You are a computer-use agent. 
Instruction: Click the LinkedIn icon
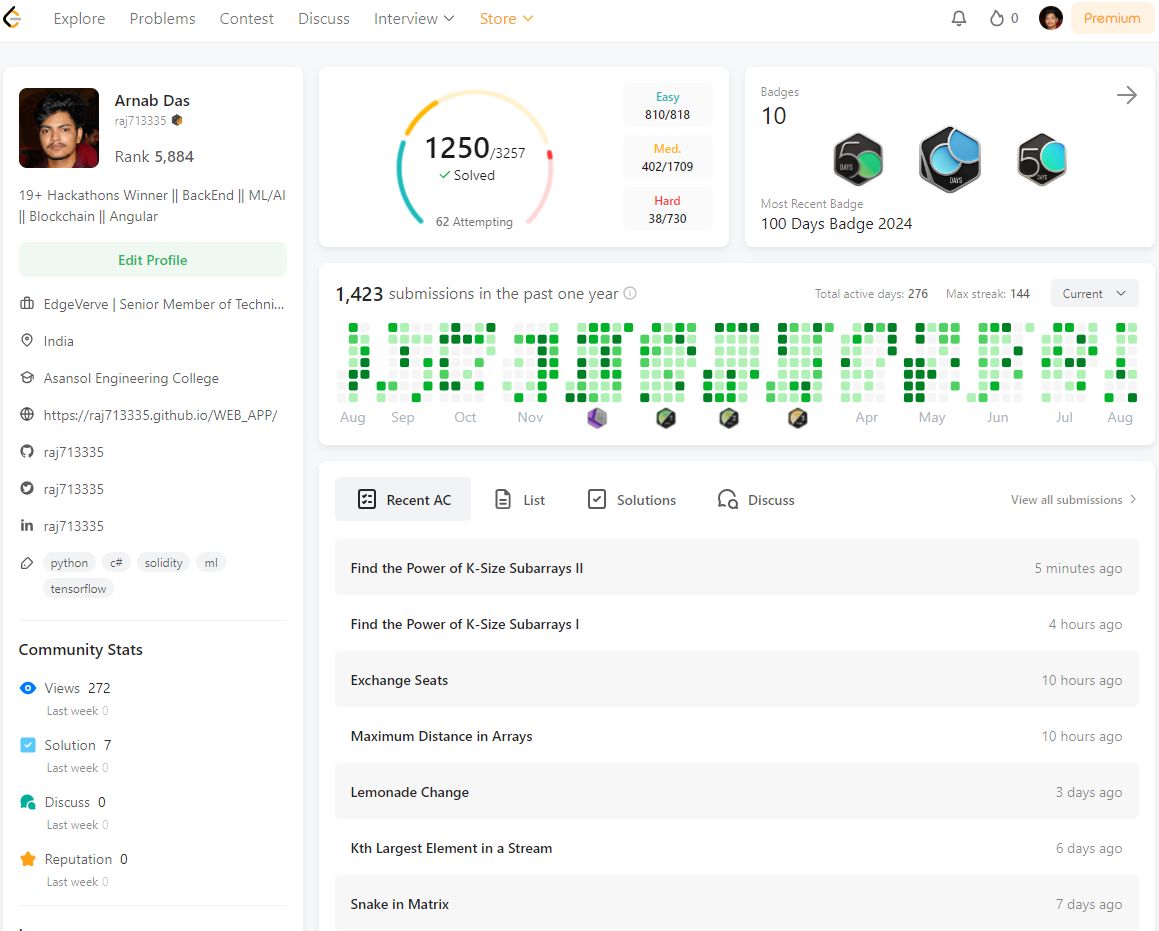pyautogui.click(x=27, y=525)
